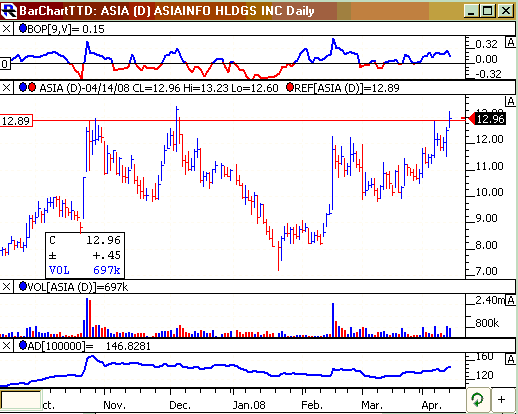Click the AD[100000]= 146.8281 label
The height and width of the screenshot is (414, 518).
click(x=89, y=346)
